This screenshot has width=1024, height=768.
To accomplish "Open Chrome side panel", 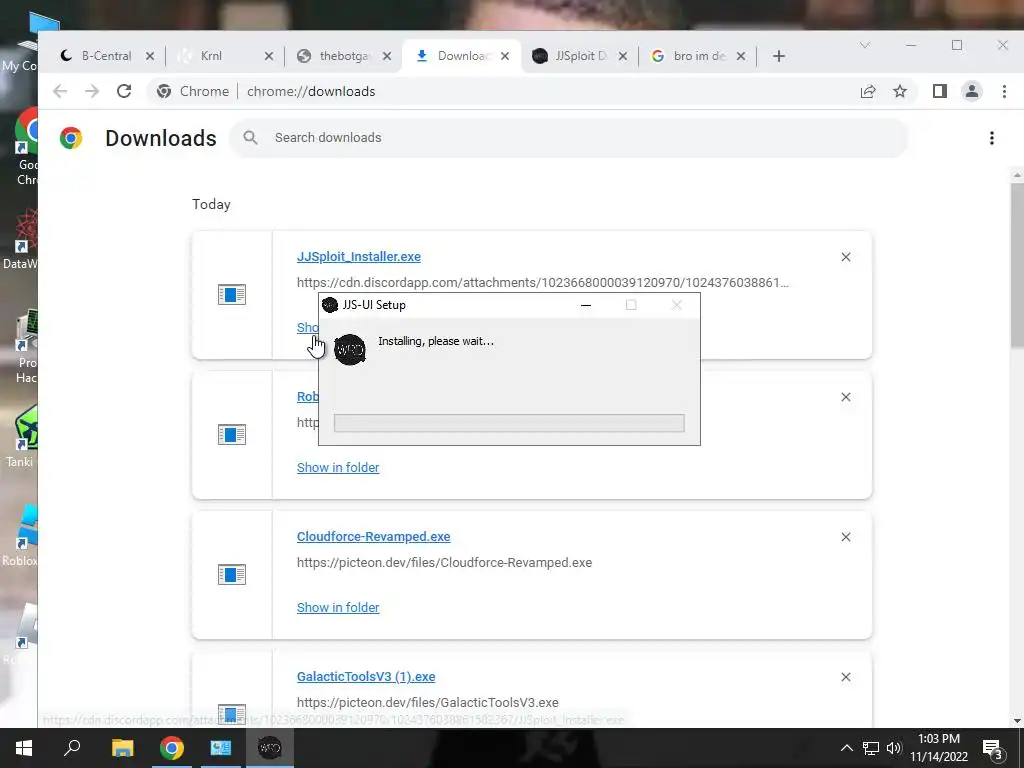I will pyautogui.click(x=940, y=91).
